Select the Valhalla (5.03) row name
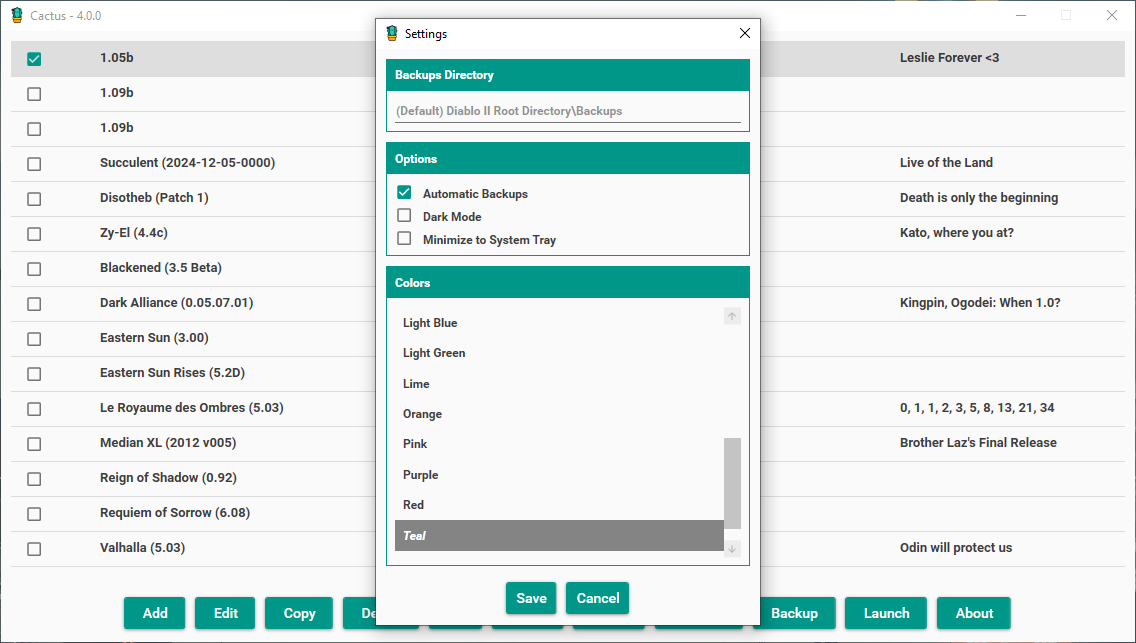 click(x=143, y=547)
